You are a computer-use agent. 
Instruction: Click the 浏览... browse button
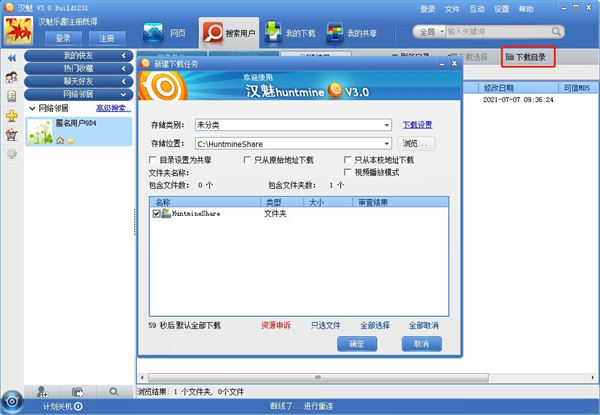(416, 144)
